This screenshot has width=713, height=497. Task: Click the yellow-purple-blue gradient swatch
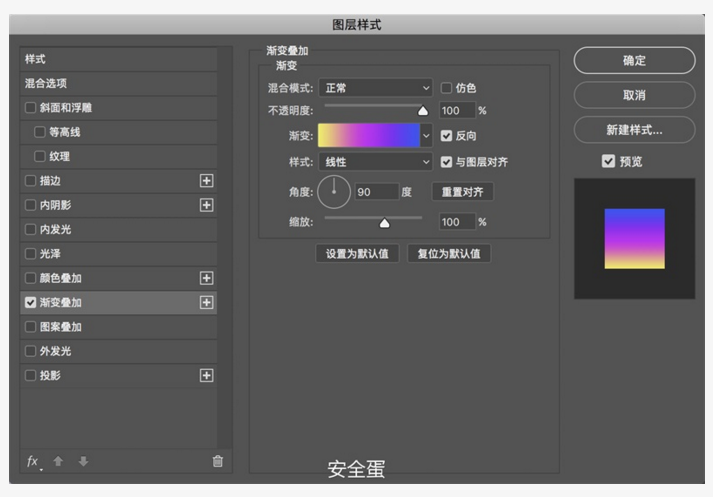(x=369, y=136)
